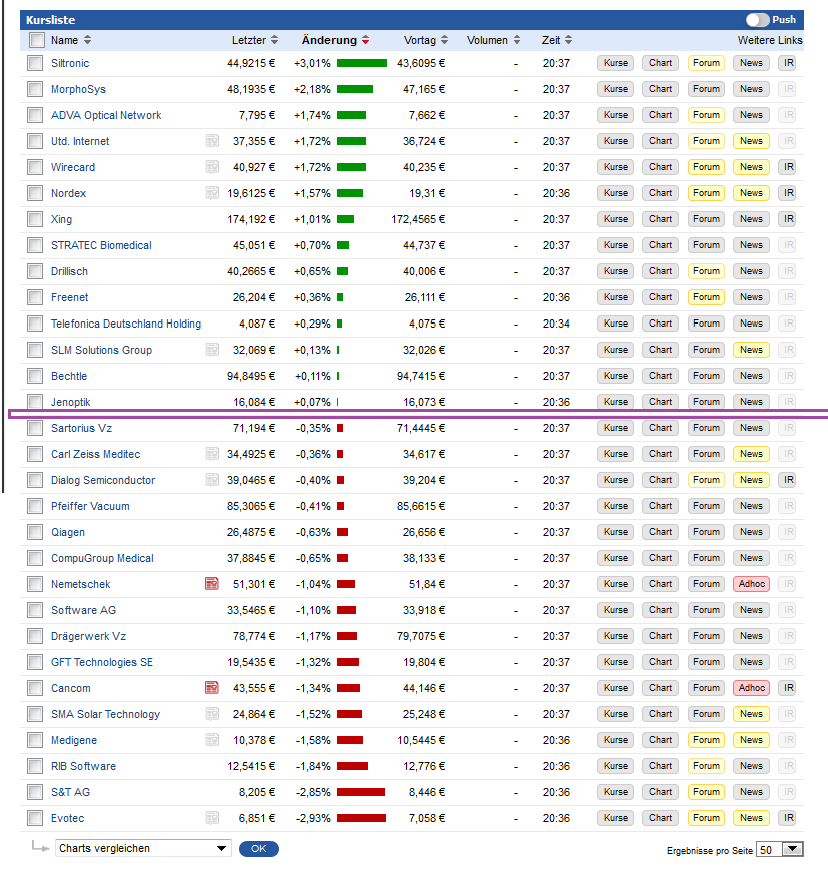Click the OK button
The width and height of the screenshot is (828, 884).
click(259, 848)
